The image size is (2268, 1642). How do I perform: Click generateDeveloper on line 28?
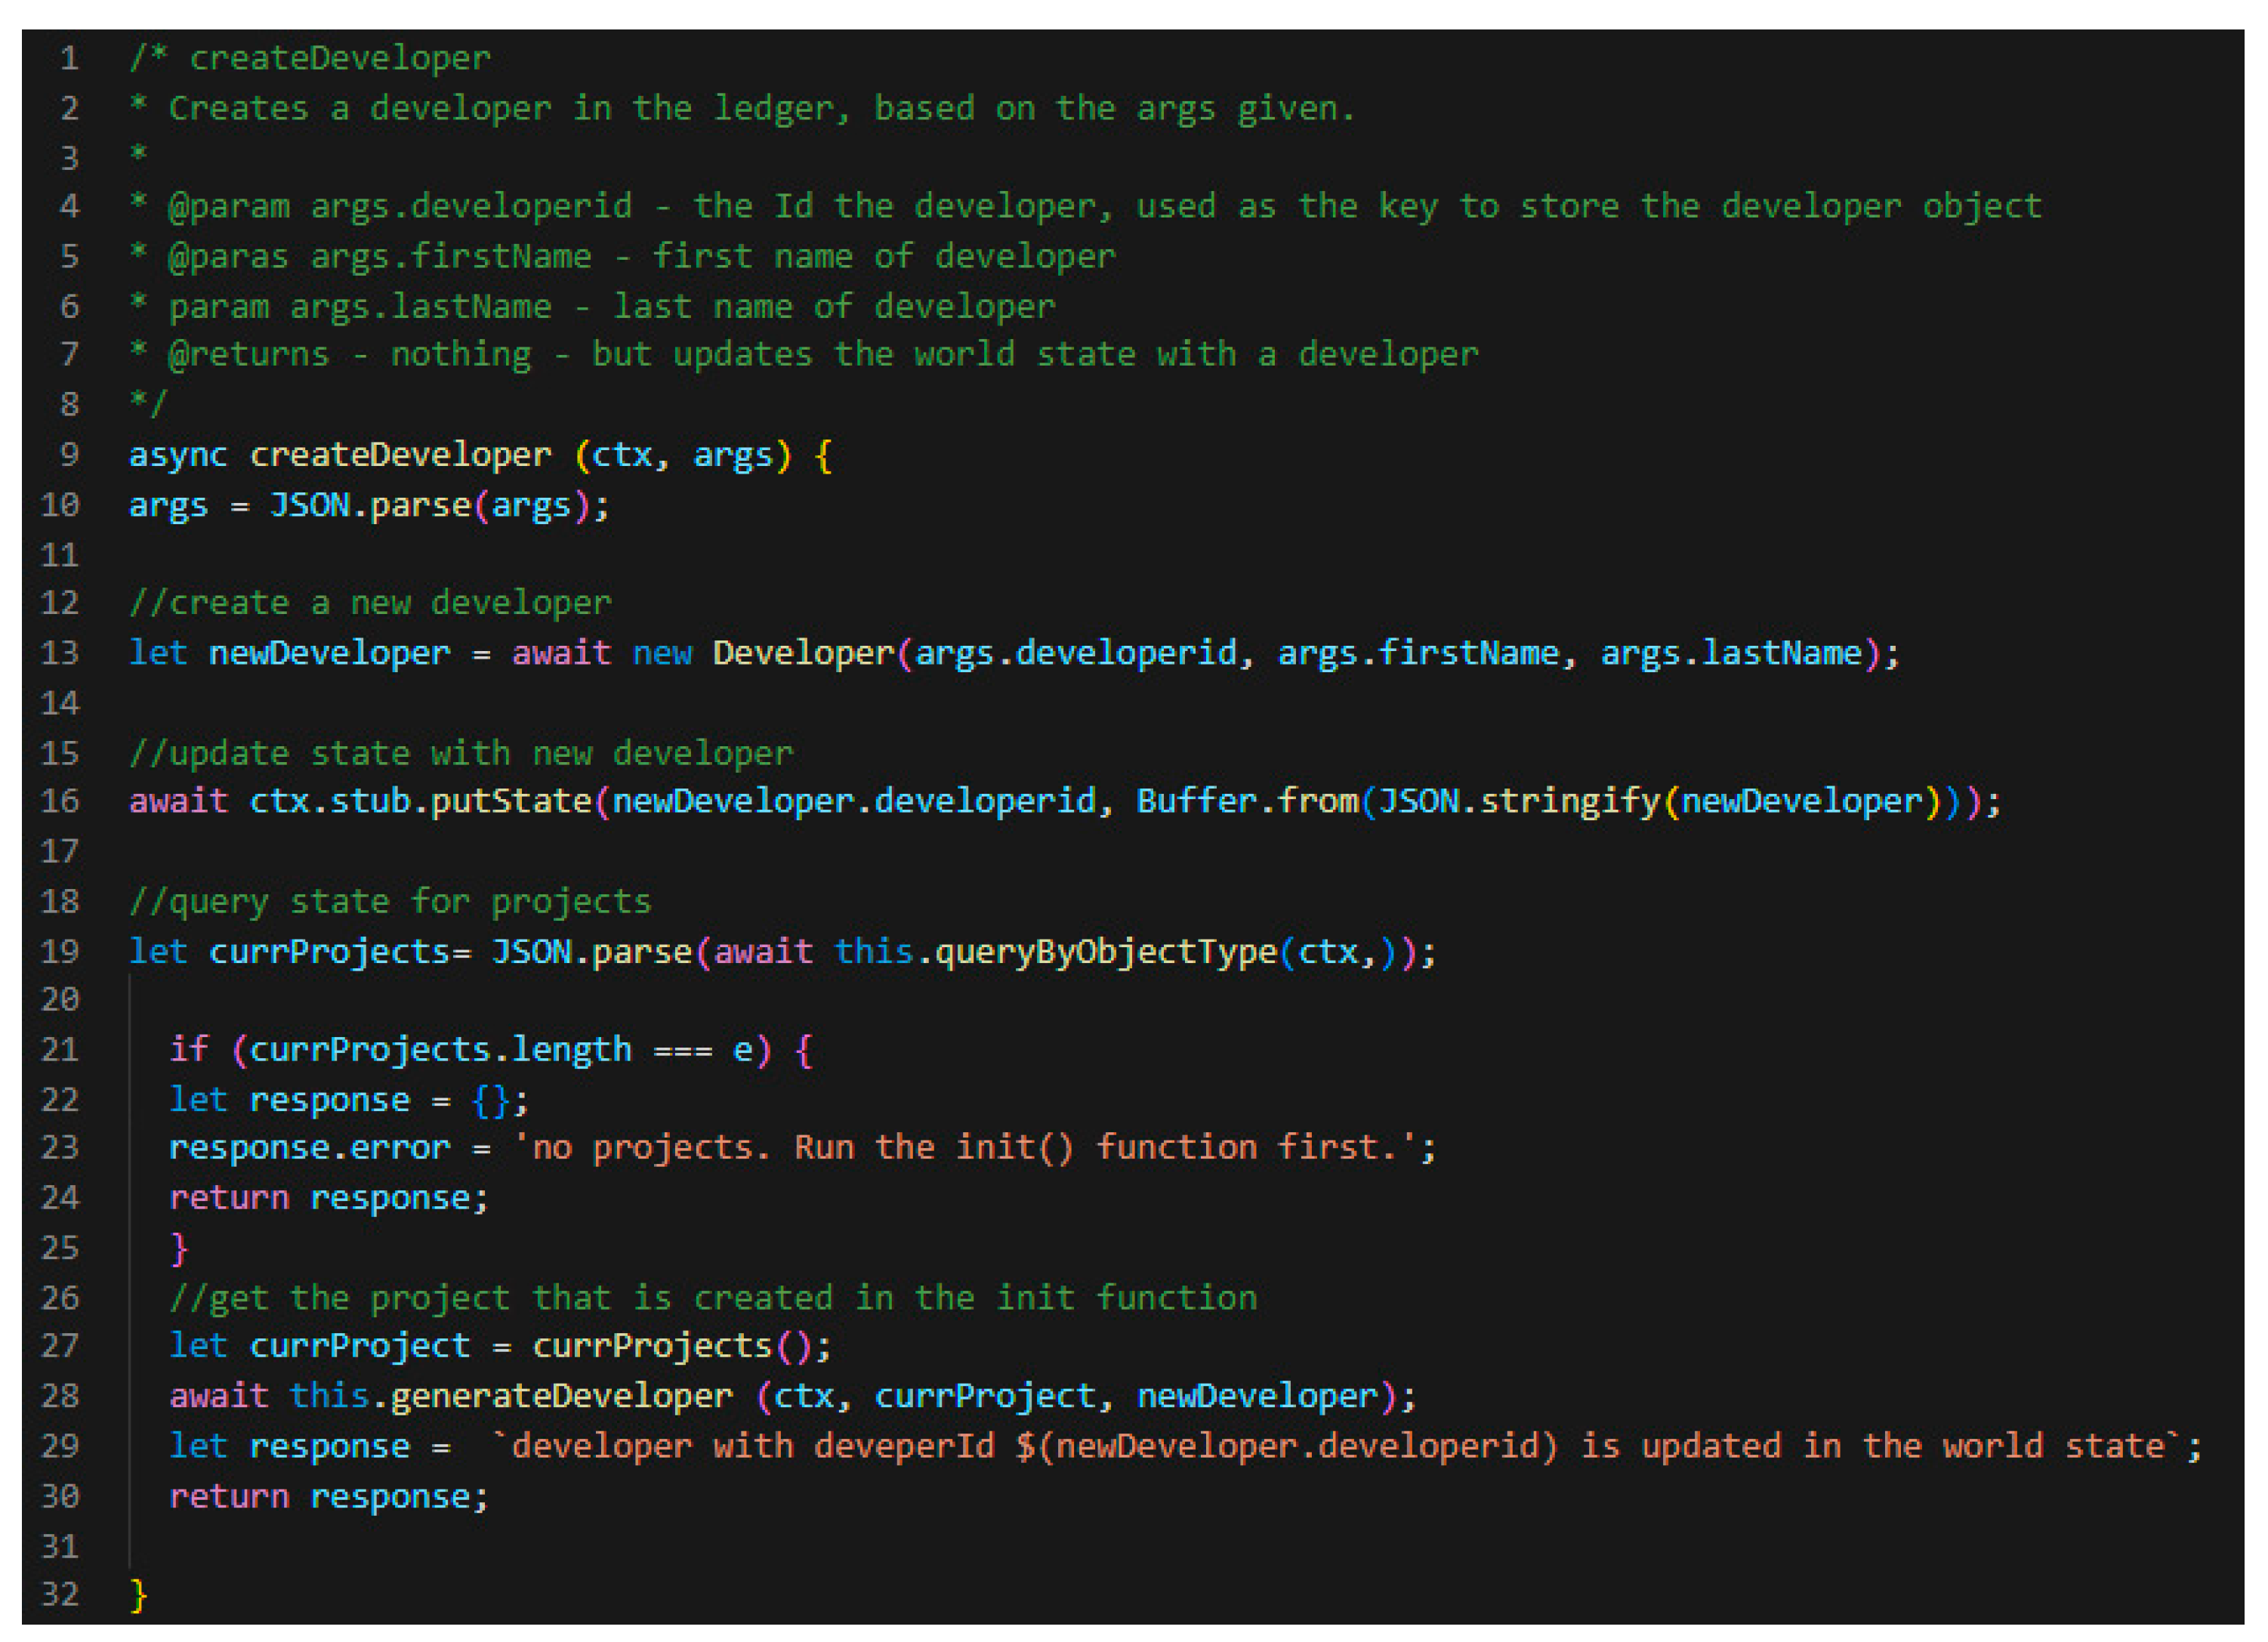click(561, 1396)
